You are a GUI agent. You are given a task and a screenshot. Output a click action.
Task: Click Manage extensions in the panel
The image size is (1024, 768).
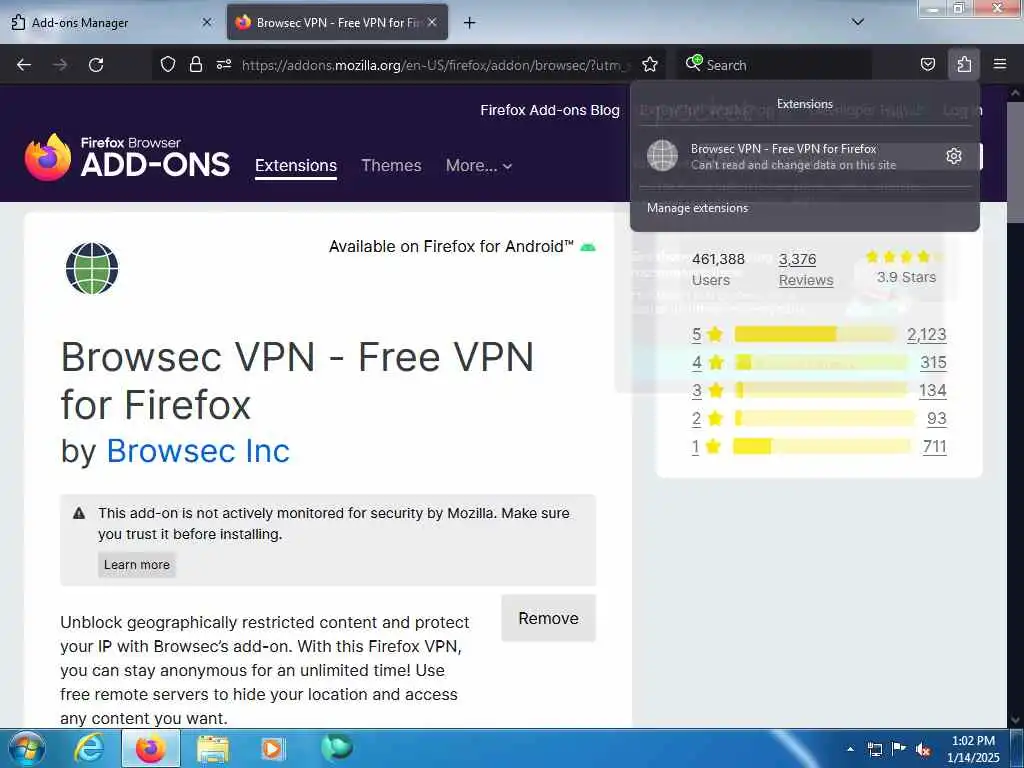[697, 208]
